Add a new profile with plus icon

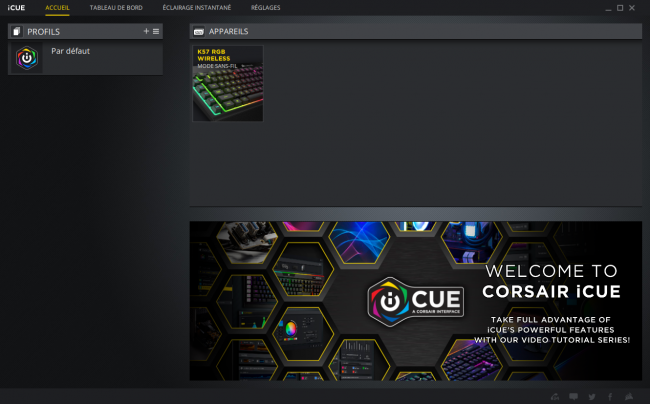click(x=146, y=31)
